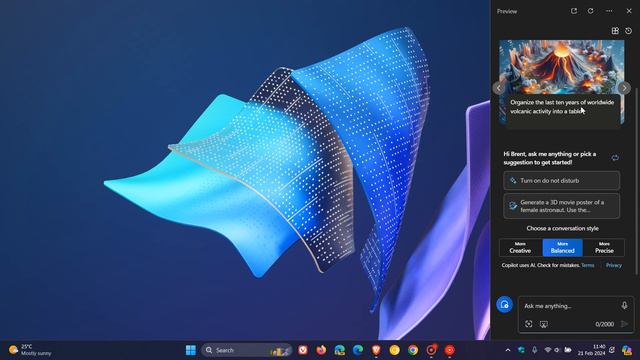
Task: Start a new Copilot topic
Action: click(x=504, y=304)
